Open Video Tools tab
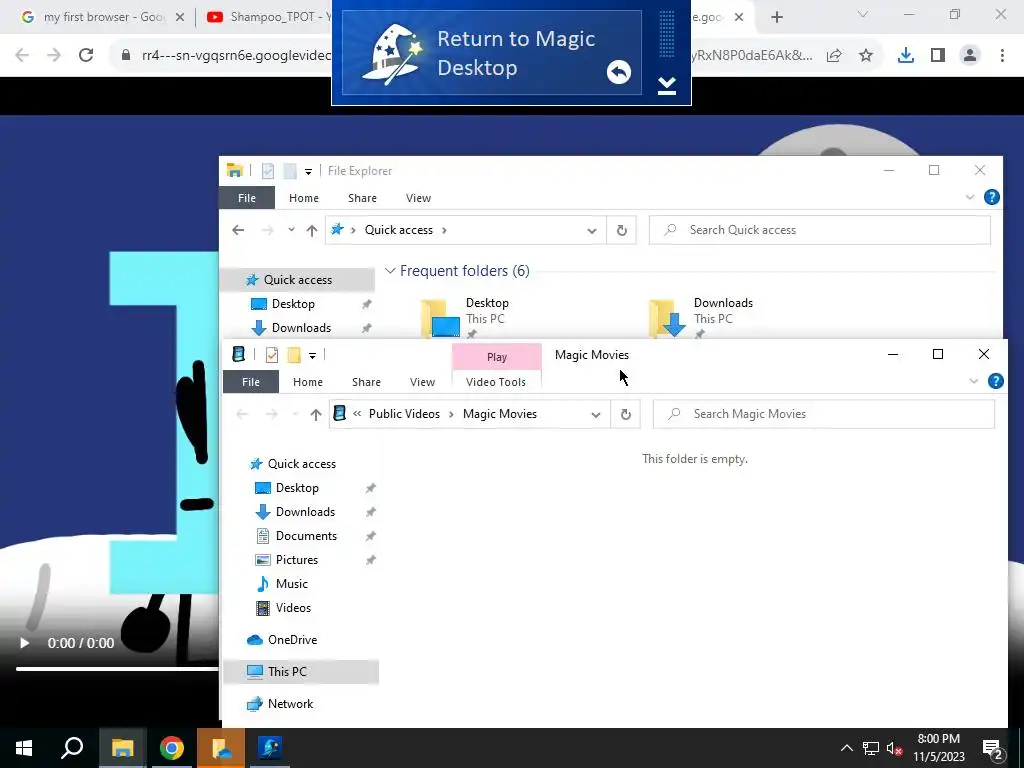This screenshot has width=1024, height=768. [496, 382]
